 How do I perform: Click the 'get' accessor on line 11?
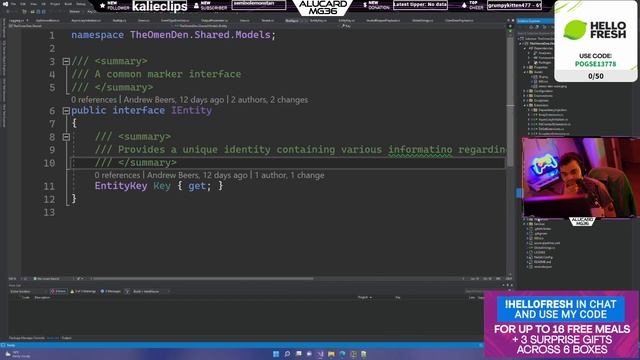(x=197, y=186)
